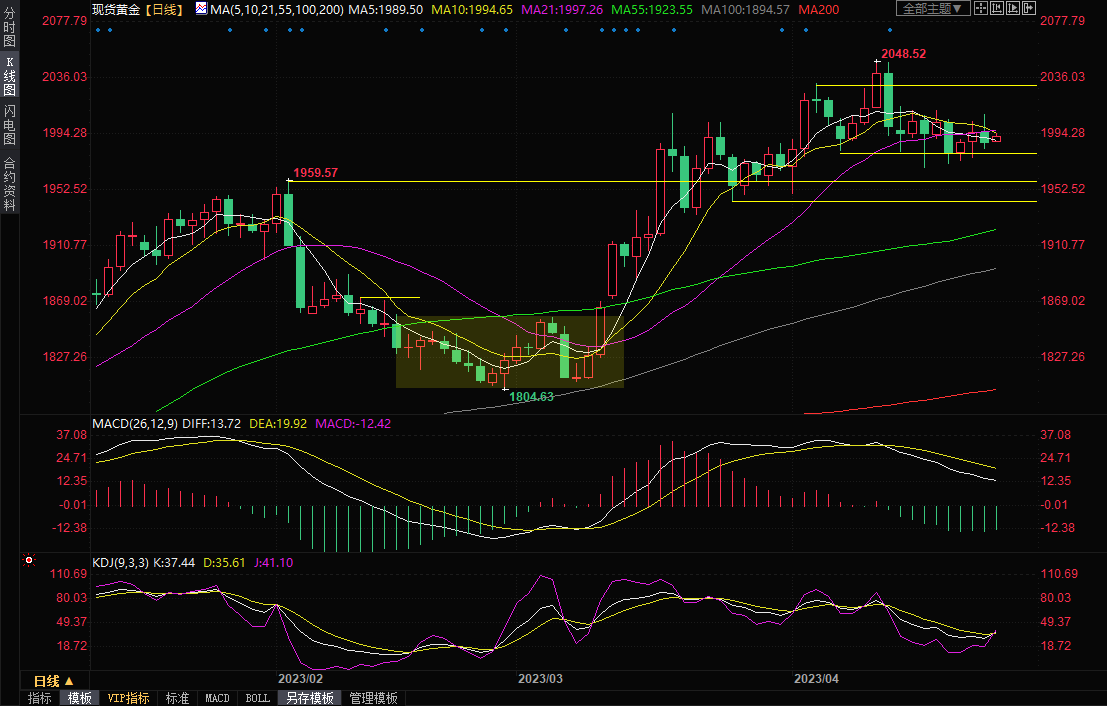Open 管理模板 template manager
1107x706 pixels.
(x=373, y=698)
